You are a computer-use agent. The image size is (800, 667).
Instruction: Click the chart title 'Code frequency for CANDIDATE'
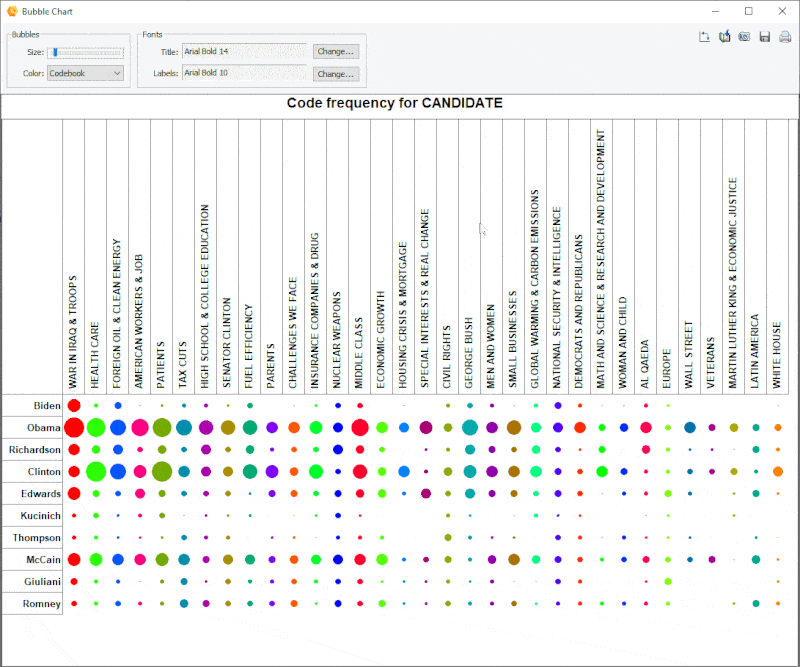point(394,103)
